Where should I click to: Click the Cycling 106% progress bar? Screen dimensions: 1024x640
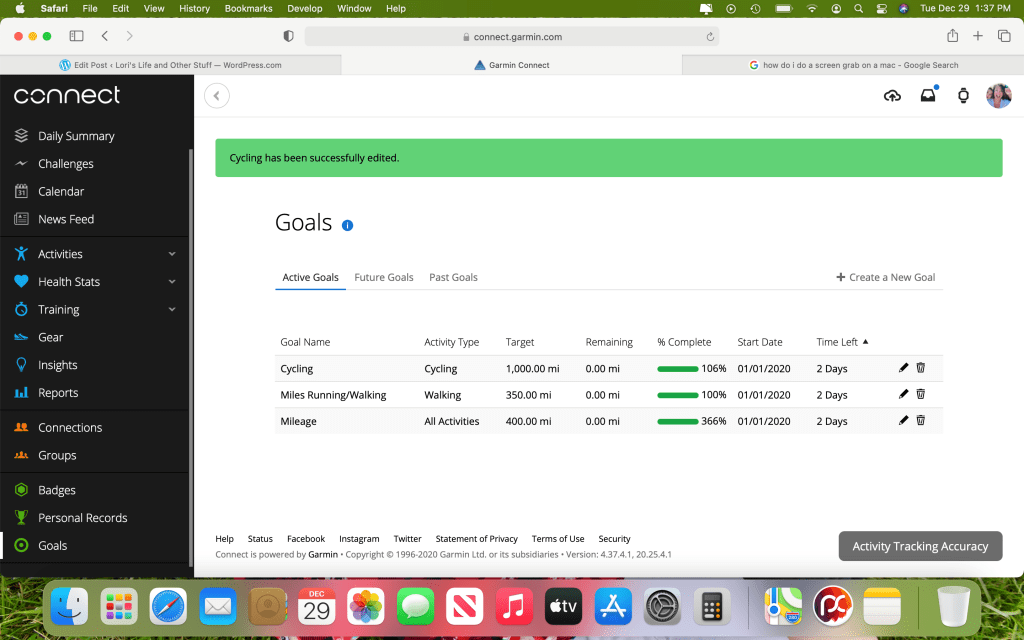[677, 369]
